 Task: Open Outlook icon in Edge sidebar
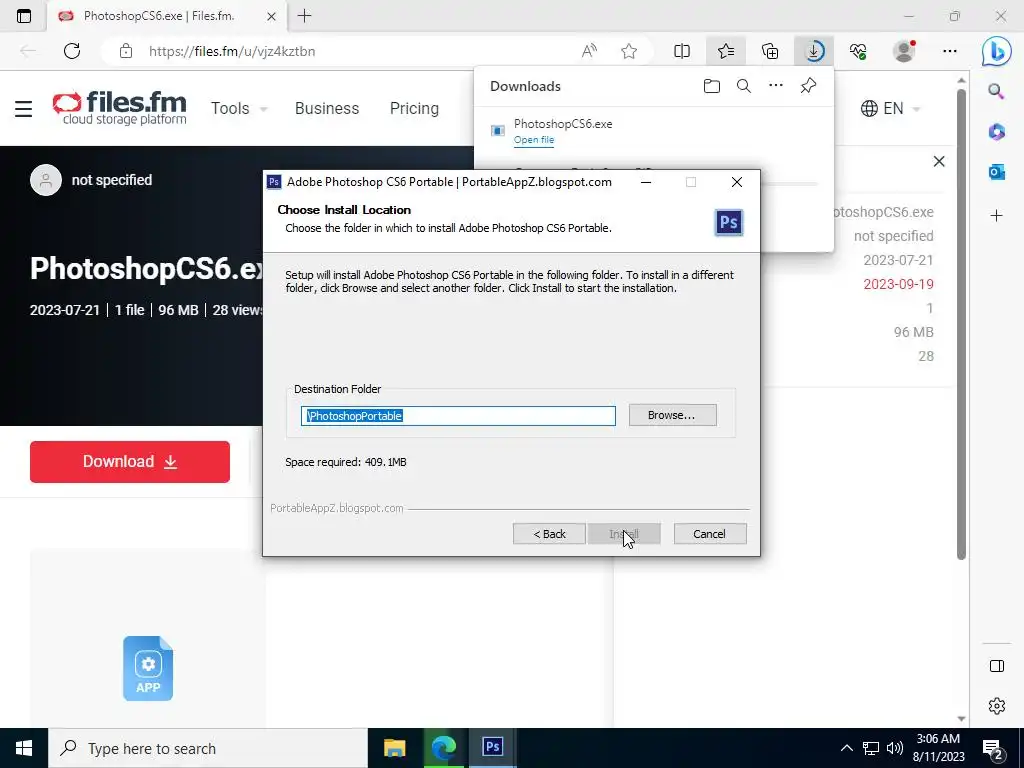point(996,172)
